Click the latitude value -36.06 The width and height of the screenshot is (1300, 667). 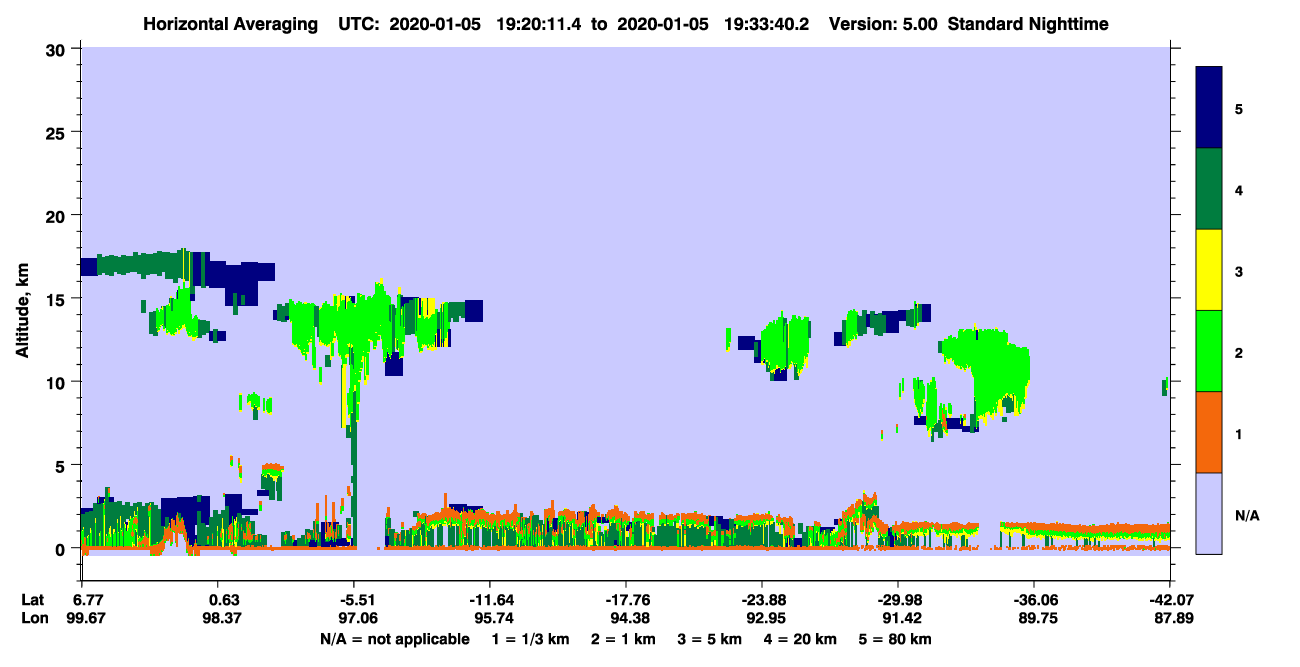[1035, 600]
